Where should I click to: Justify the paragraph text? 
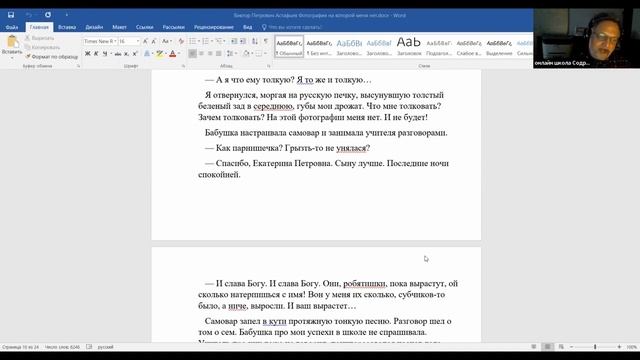tap(219, 53)
